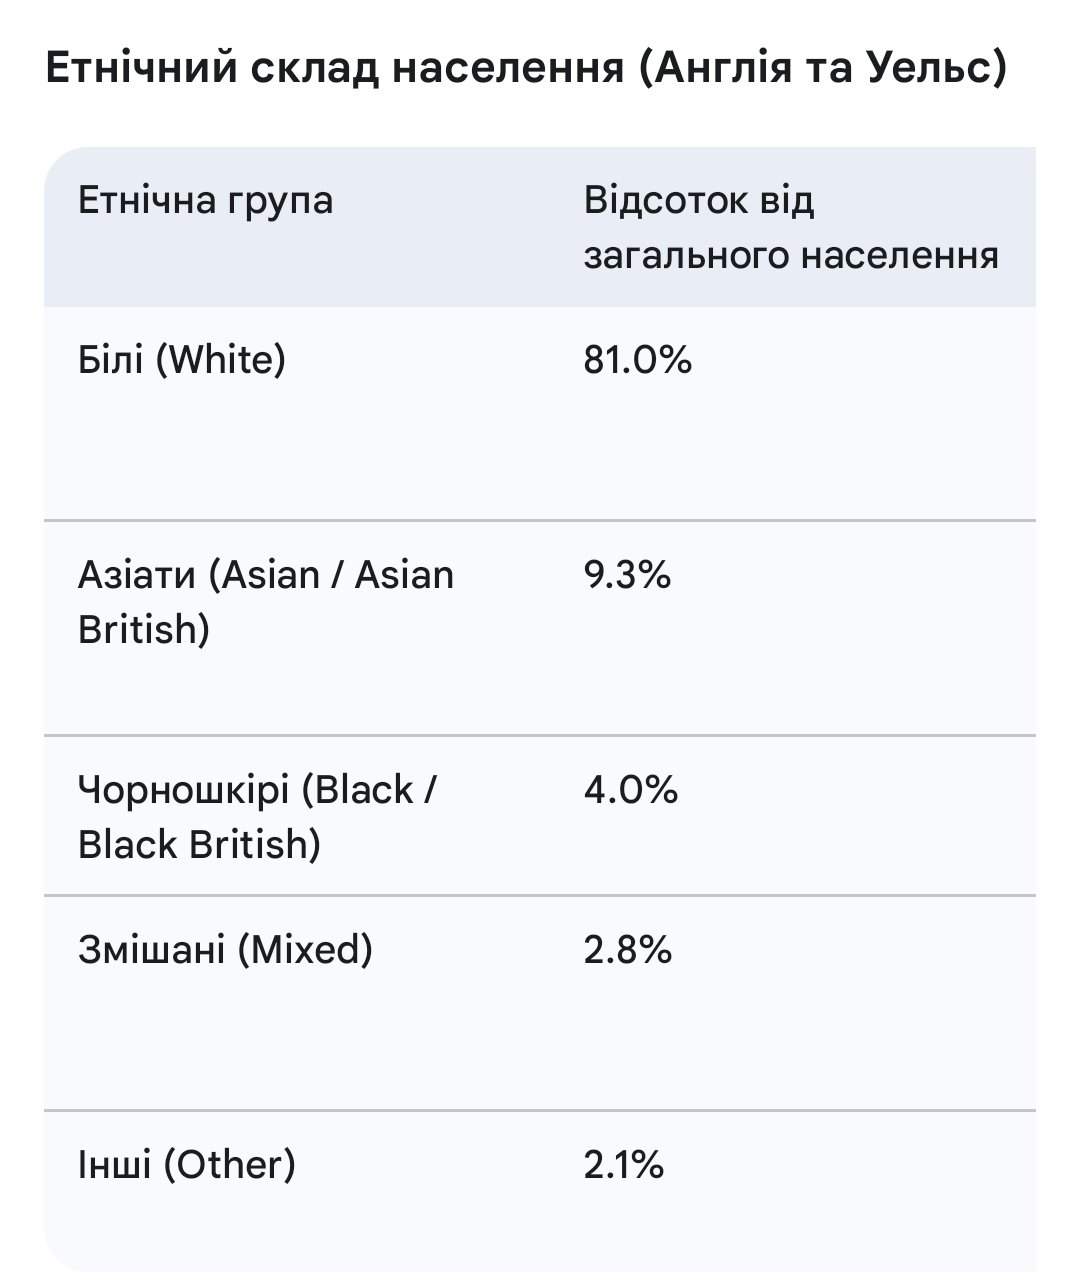Click the "Black British)" text line
This screenshot has height=1276, width=1080.
(x=199, y=844)
